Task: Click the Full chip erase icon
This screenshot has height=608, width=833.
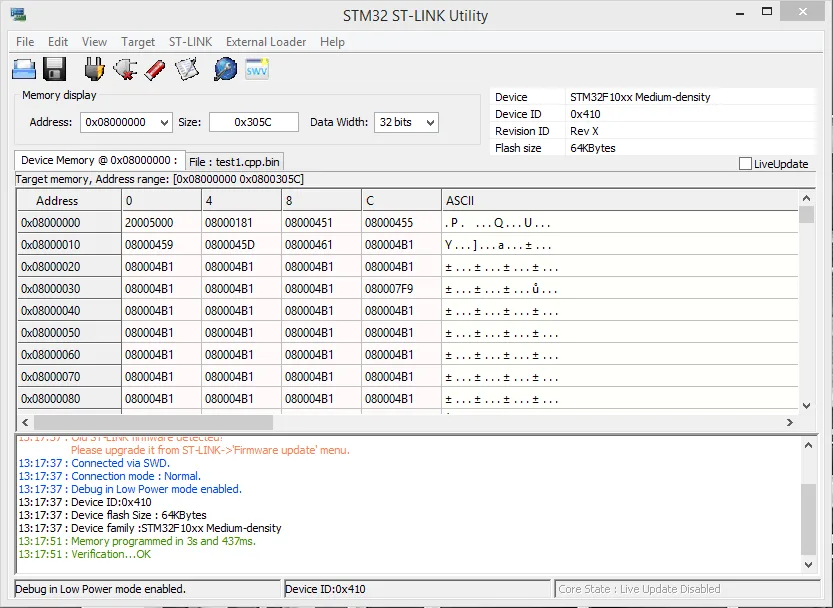Action: point(155,70)
